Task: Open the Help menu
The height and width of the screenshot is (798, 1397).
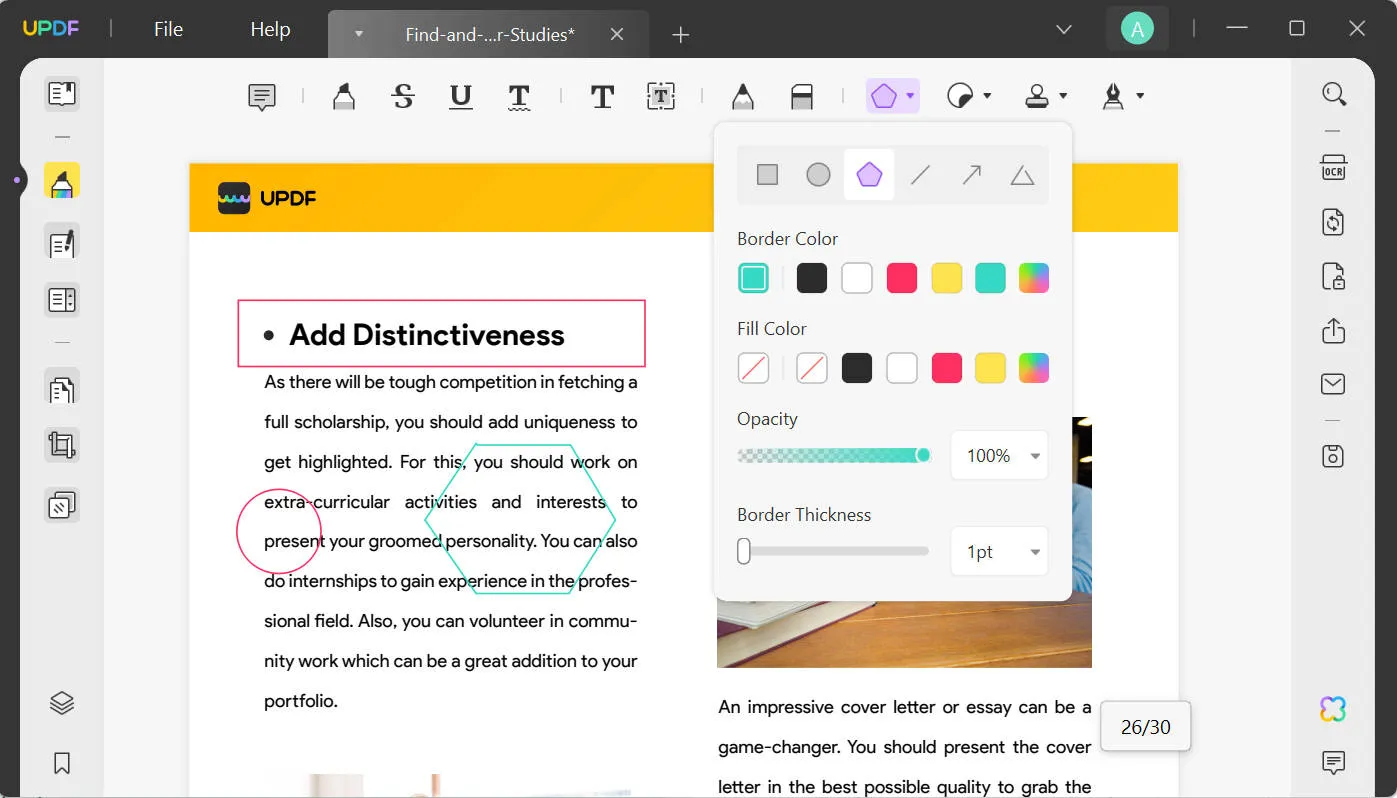Action: tap(268, 29)
